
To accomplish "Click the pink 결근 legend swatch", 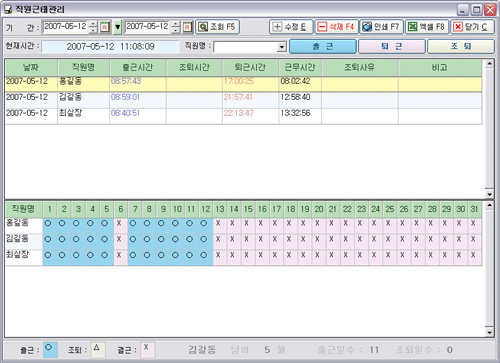I will (147, 350).
